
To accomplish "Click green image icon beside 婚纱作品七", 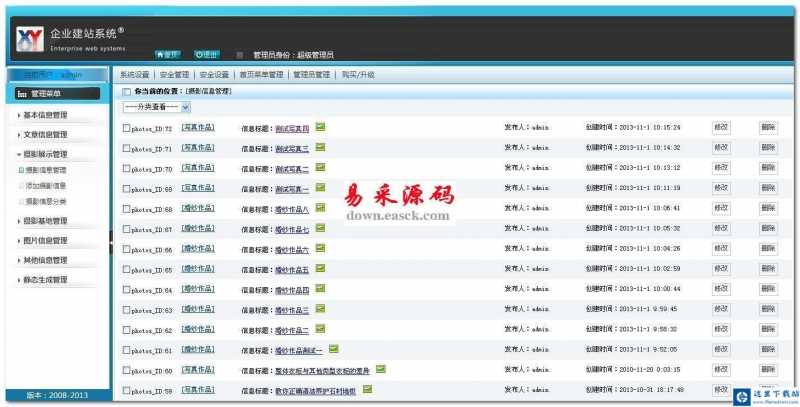I will 320,228.
